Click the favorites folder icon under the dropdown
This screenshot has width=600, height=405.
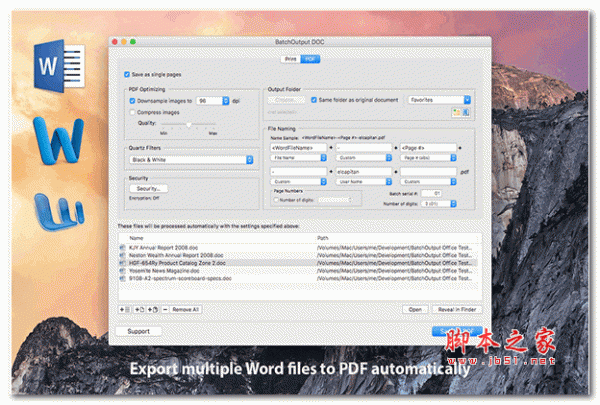click(457, 112)
